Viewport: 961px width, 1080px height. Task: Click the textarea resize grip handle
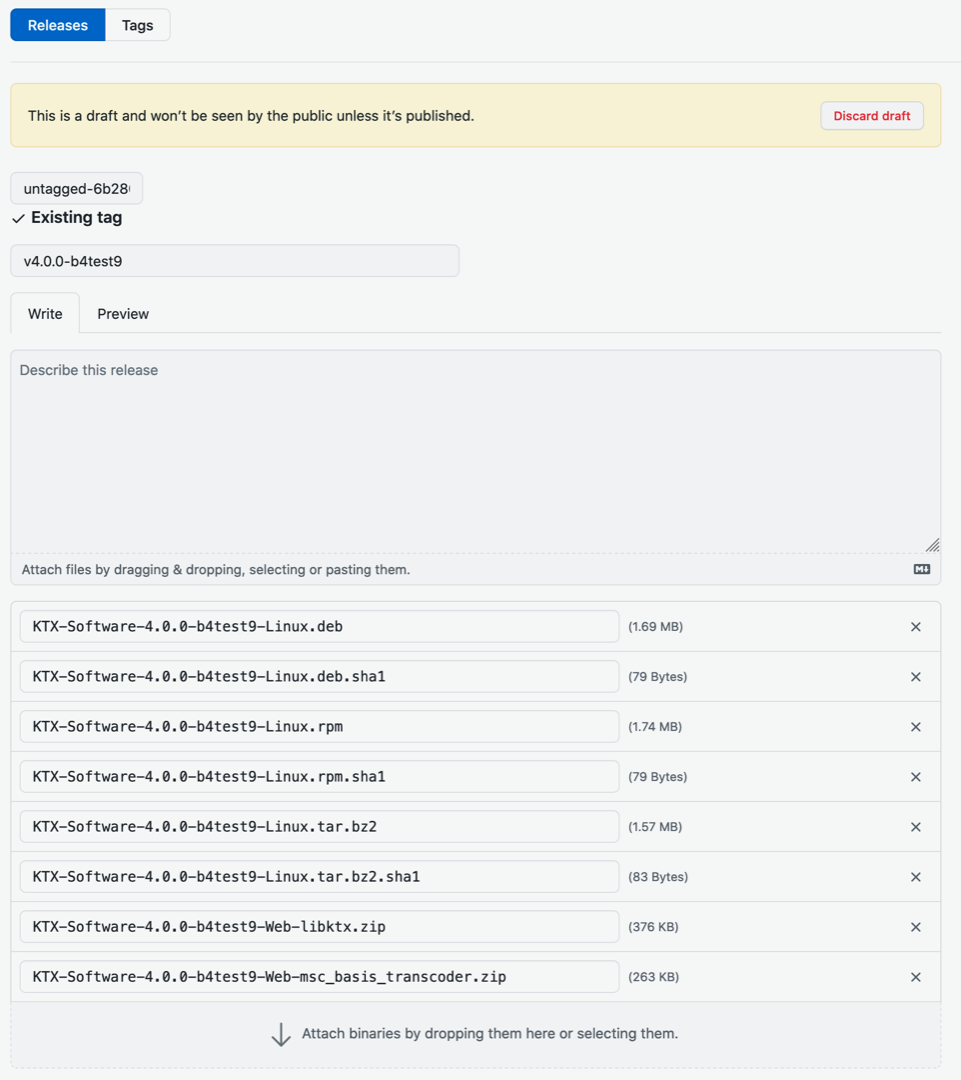click(x=933, y=544)
